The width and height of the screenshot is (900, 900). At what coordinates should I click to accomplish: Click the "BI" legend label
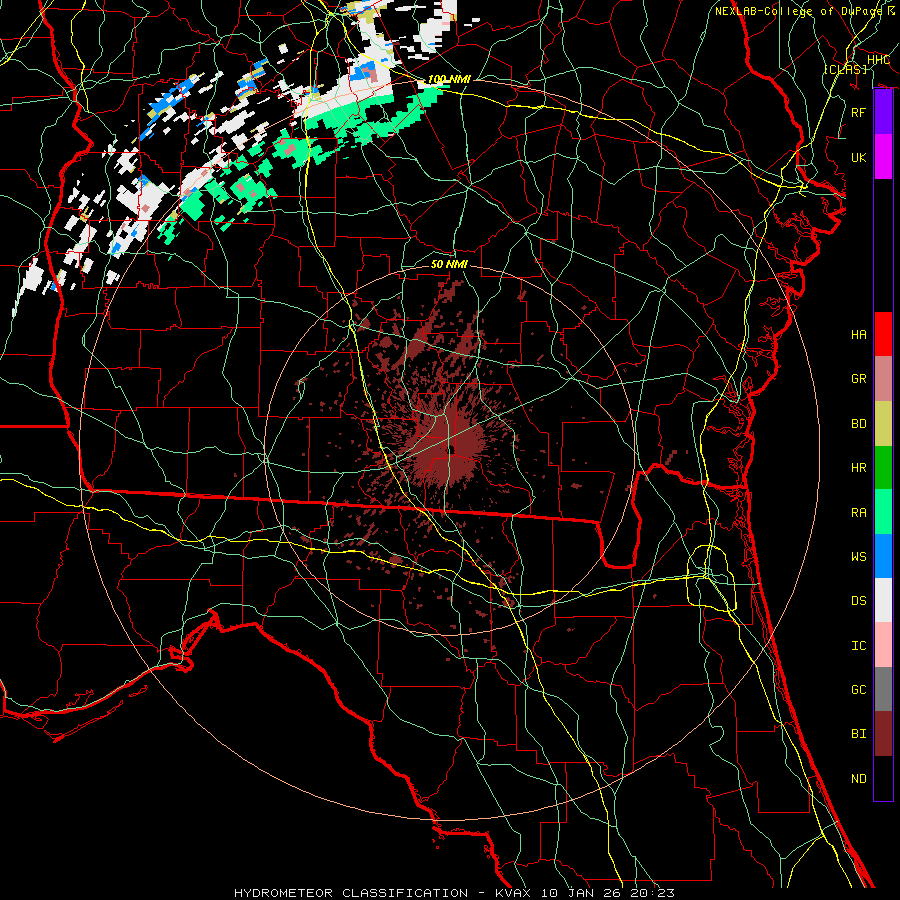(x=859, y=734)
